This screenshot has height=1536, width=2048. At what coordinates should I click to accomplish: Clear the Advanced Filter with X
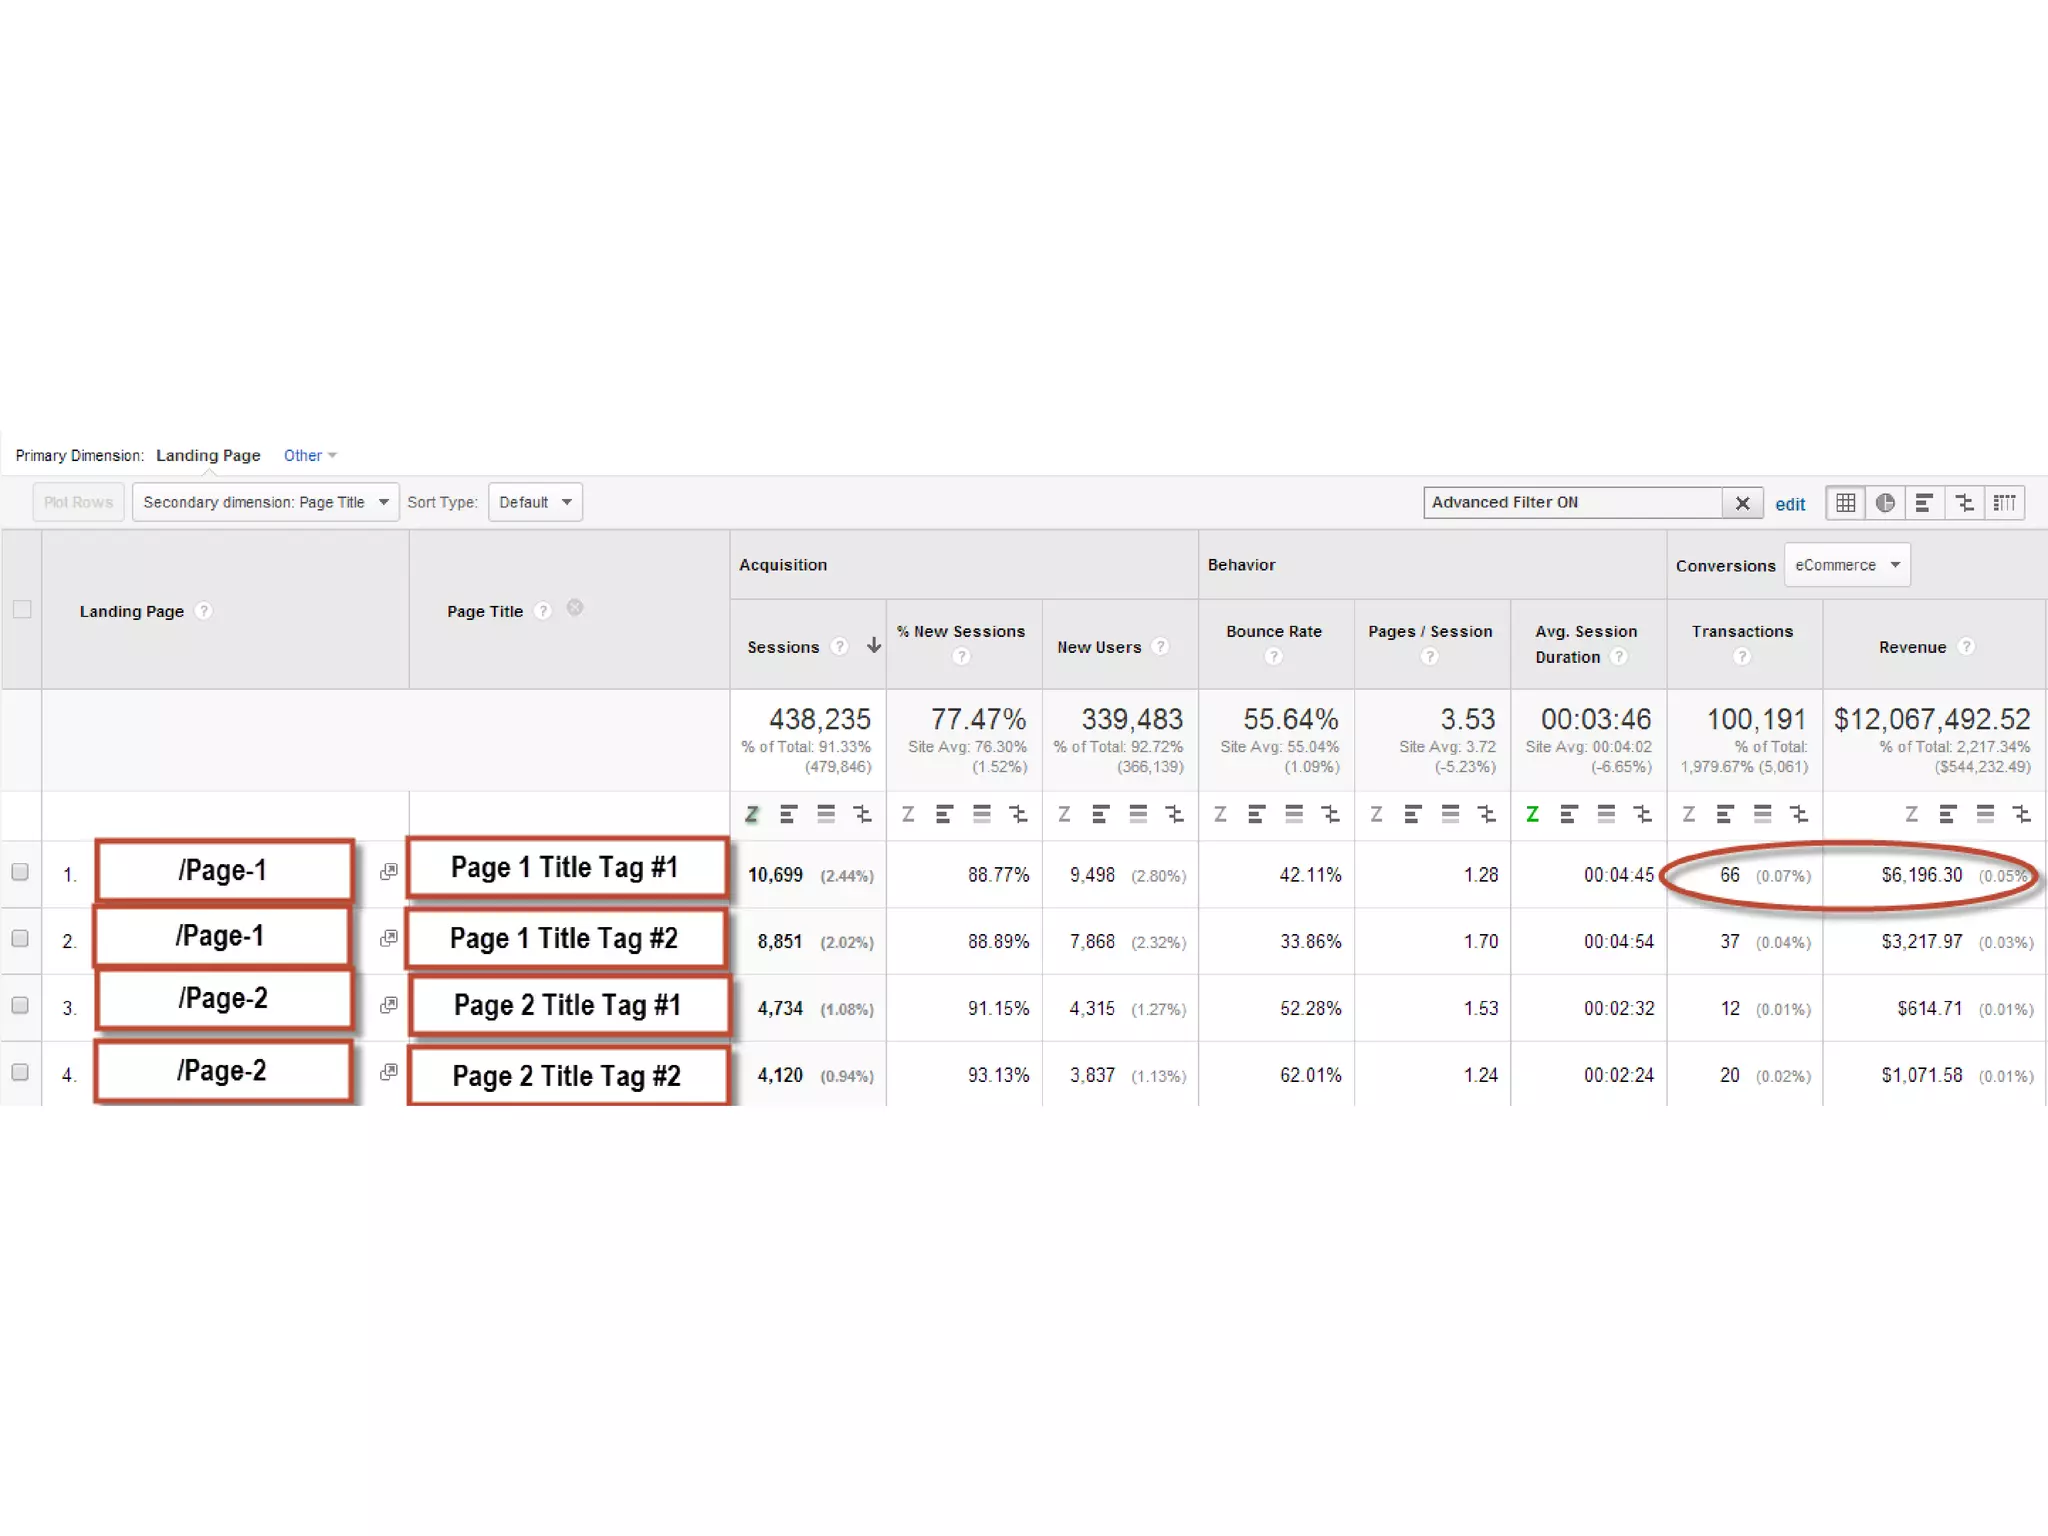pos(1742,503)
